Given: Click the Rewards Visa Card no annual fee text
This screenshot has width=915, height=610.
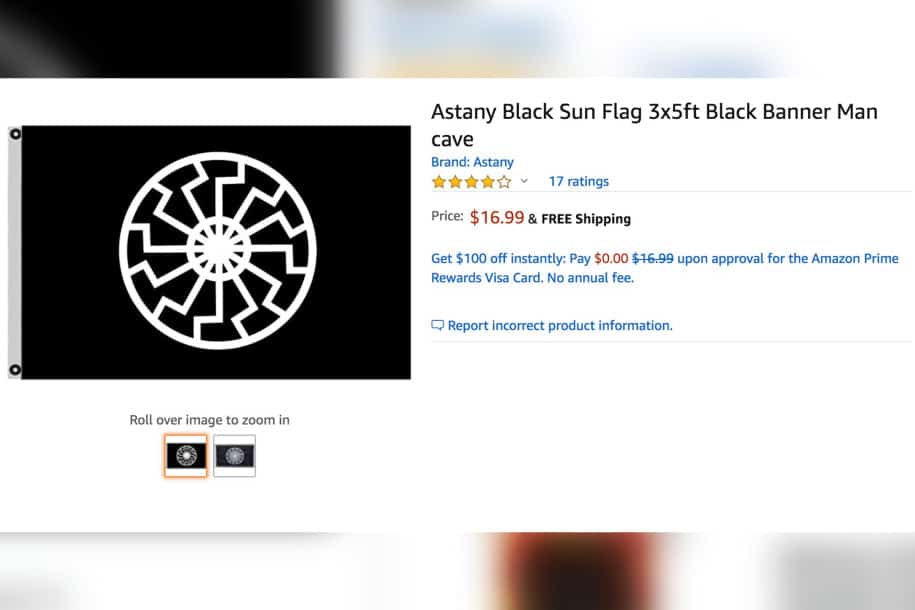Looking at the screenshot, I should coord(532,278).
